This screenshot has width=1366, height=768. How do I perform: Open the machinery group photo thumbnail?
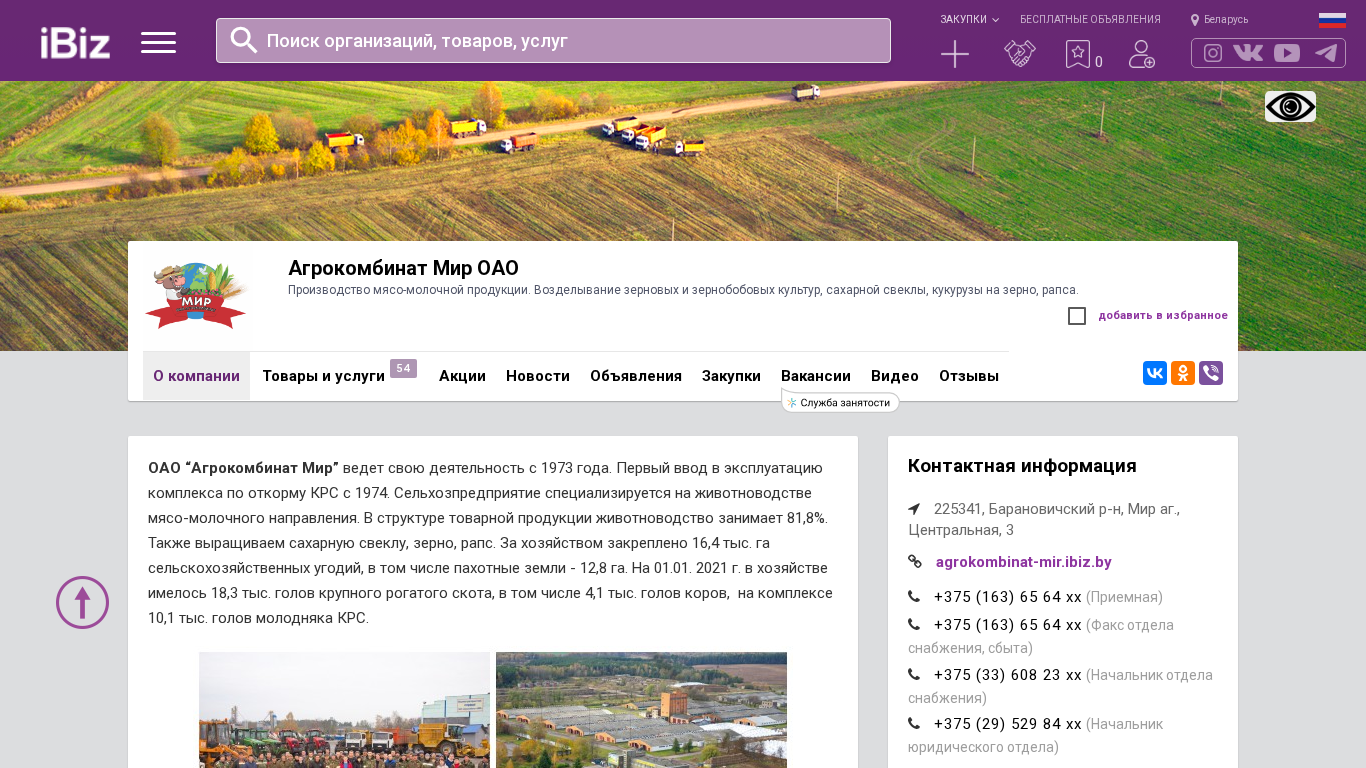pos(344,710)
